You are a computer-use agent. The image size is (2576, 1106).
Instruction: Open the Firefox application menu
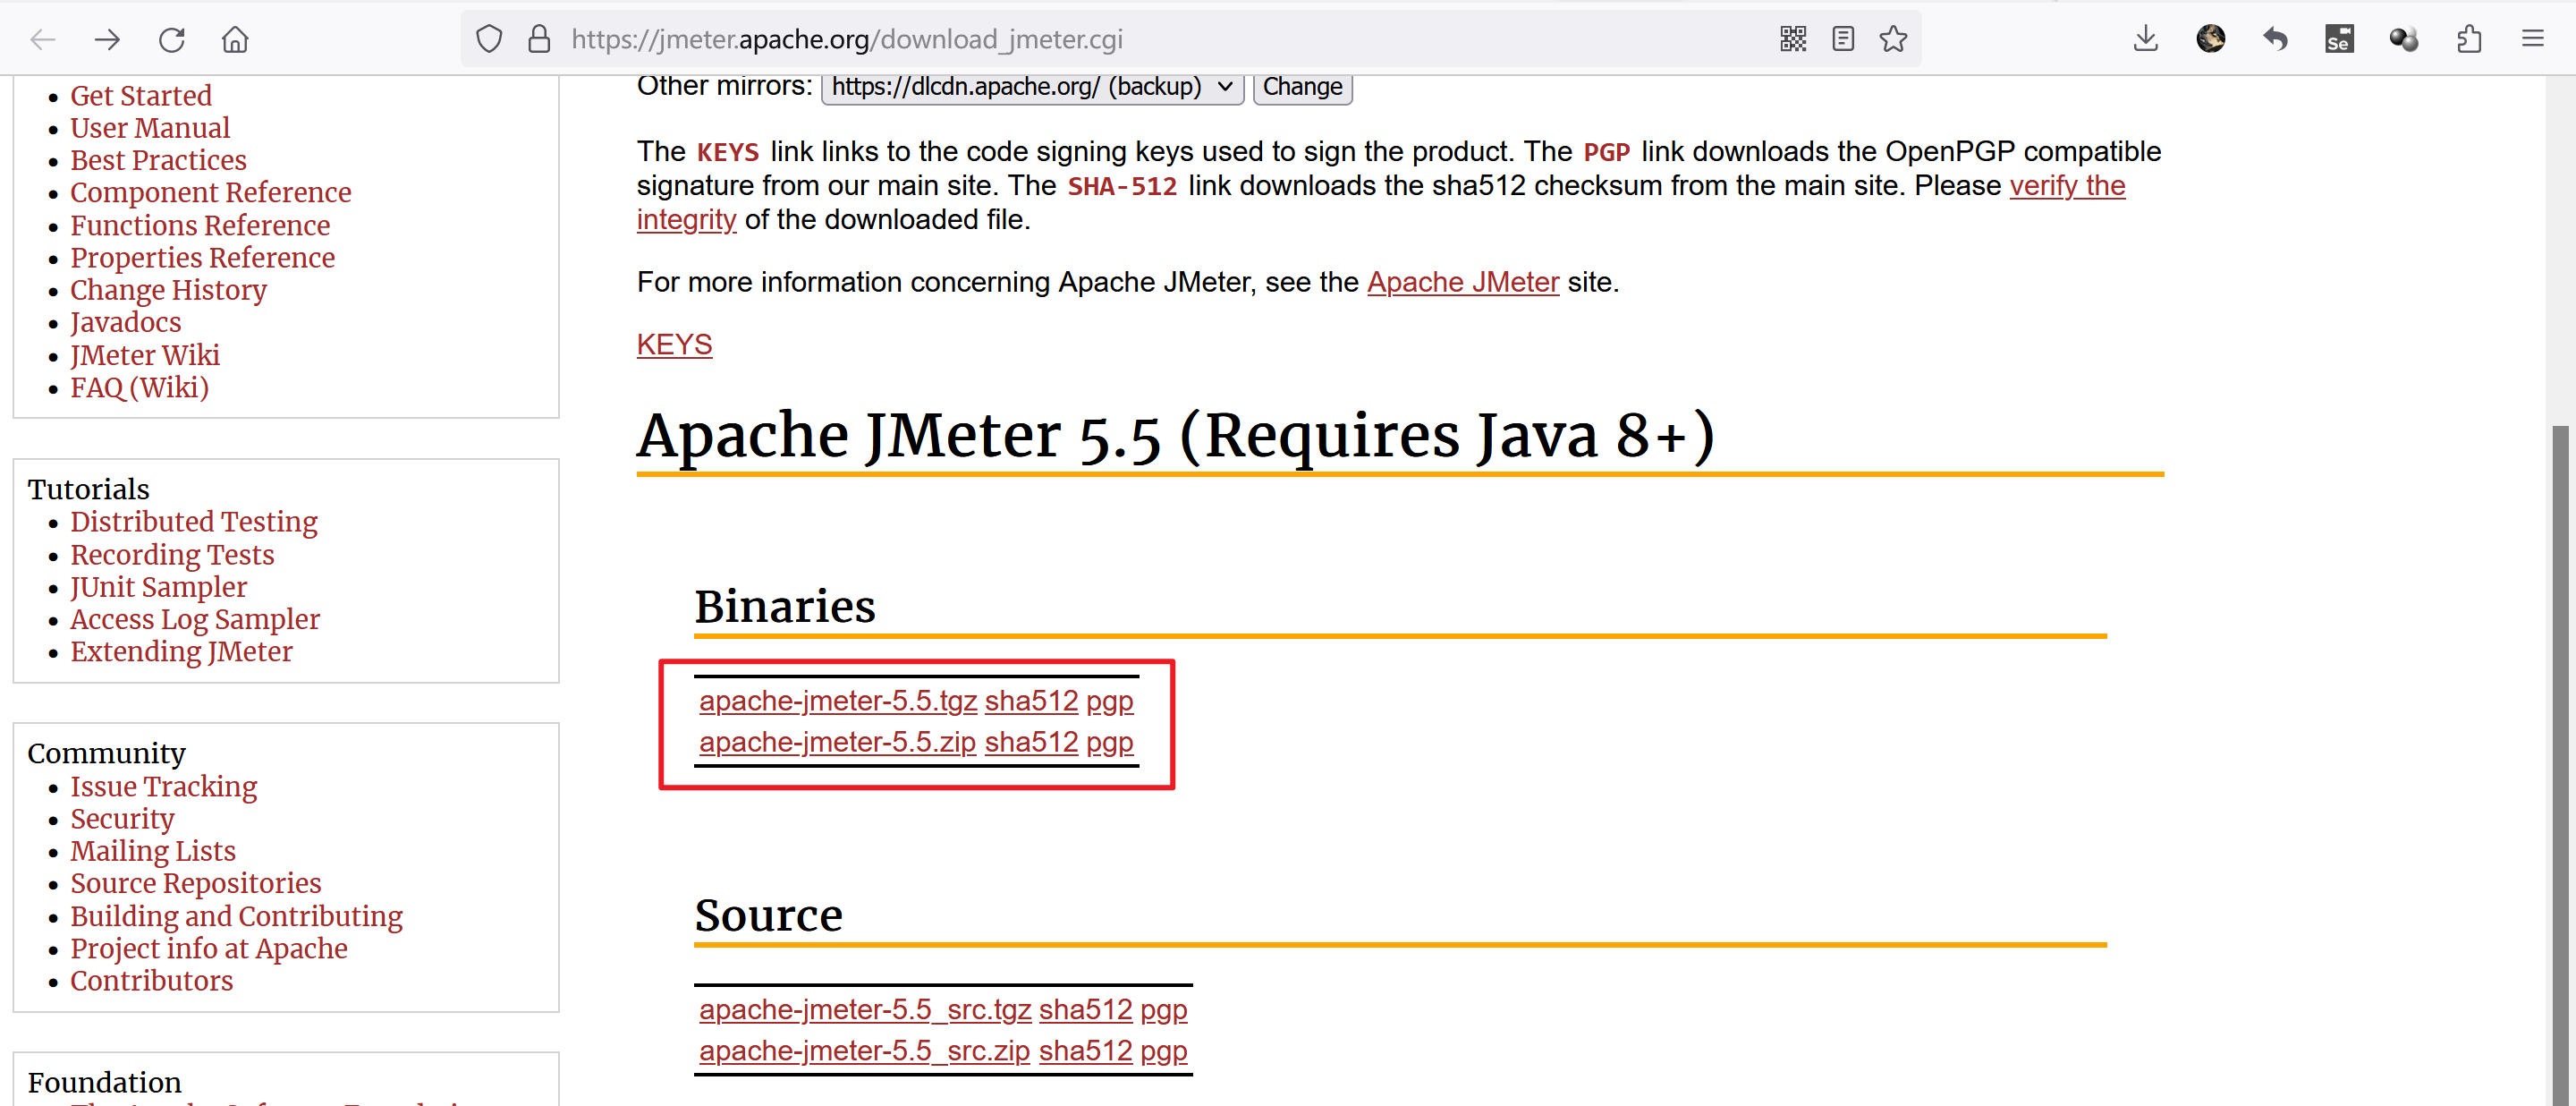[x=2533, y=39]
